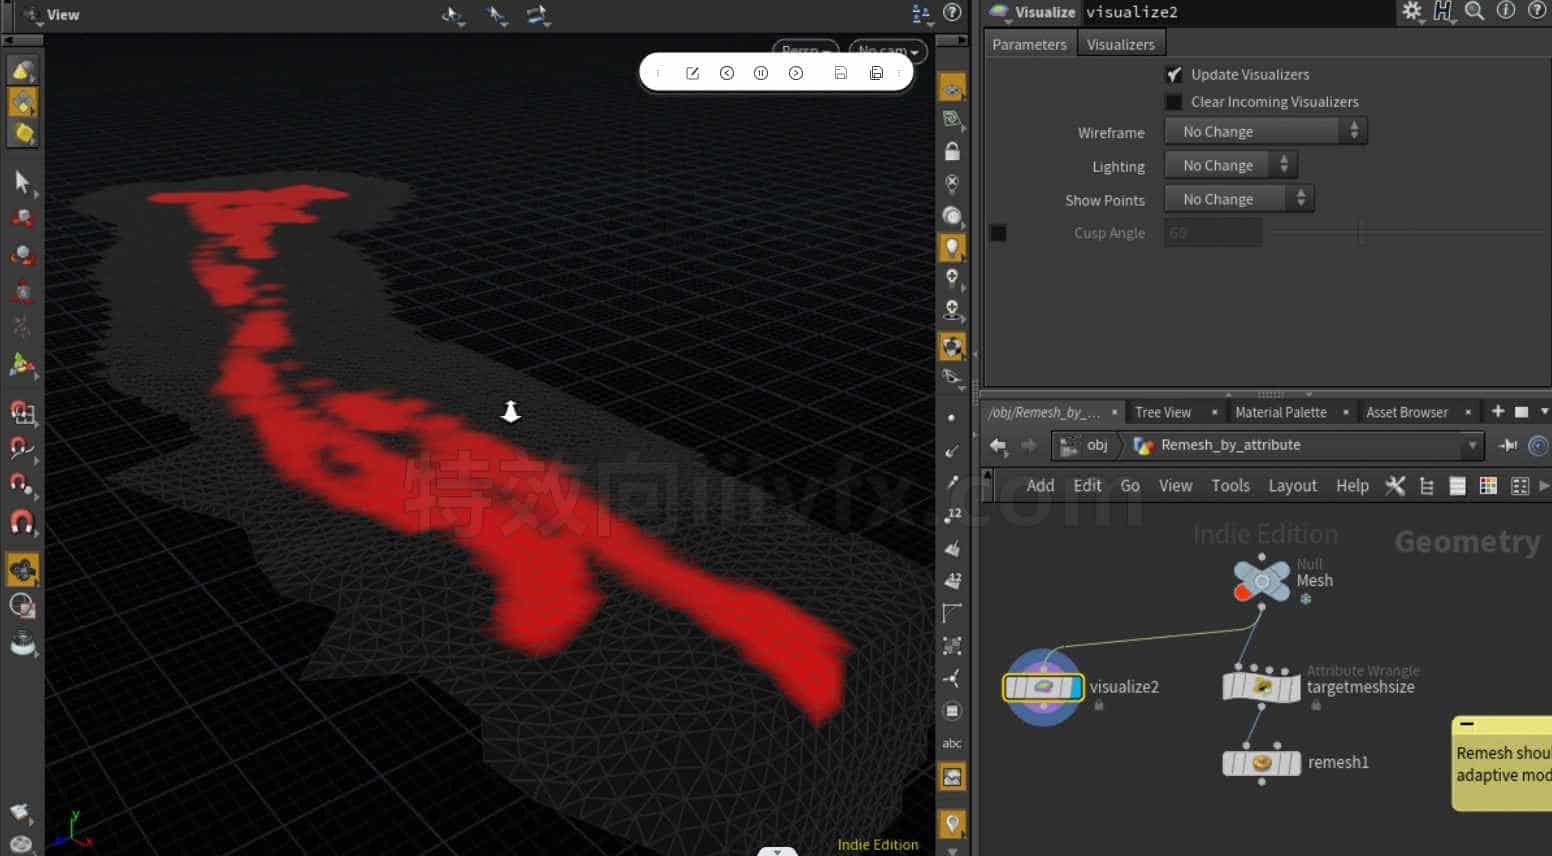Expand the network path history dropdown arrow
Image resolution: width=1552 pixels, height=856 pixels.
point(1471,445)
